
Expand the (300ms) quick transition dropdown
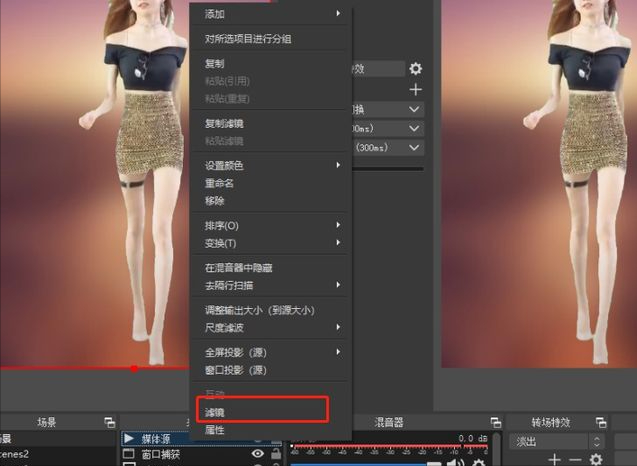[x=414, y=147]
